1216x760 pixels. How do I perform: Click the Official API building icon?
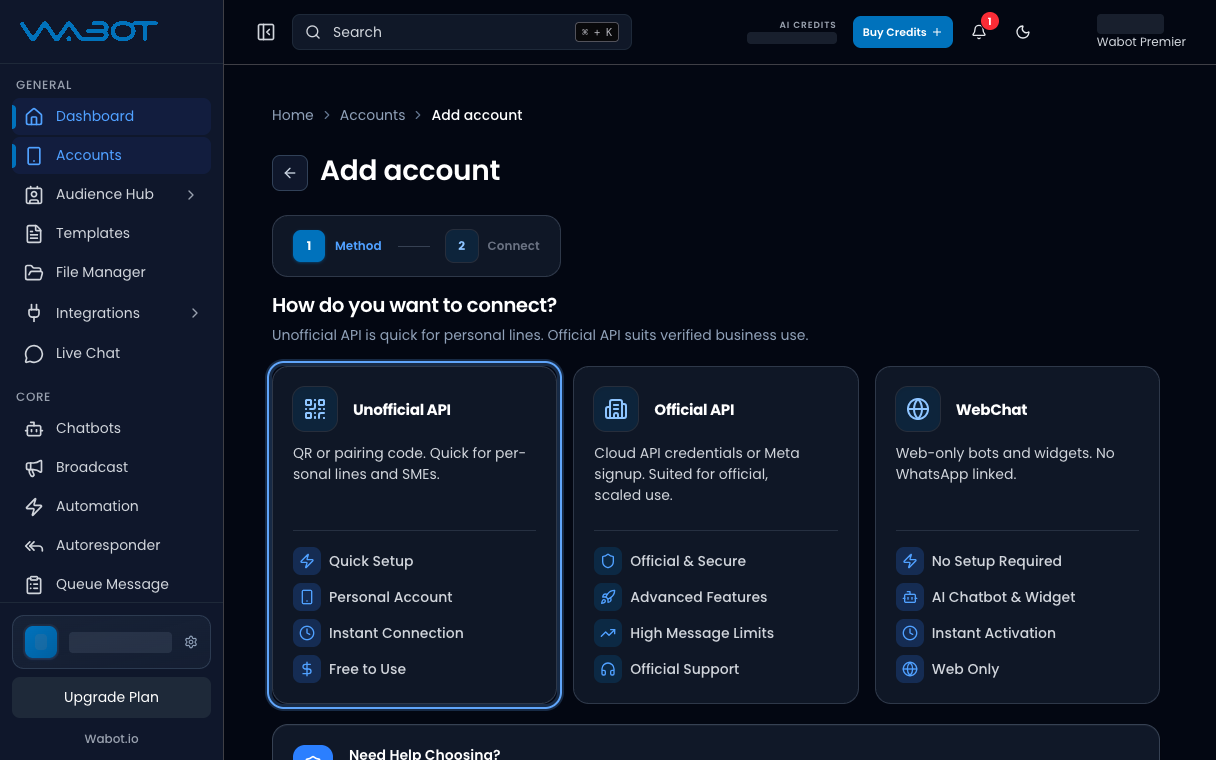click(x=616, y=409)
